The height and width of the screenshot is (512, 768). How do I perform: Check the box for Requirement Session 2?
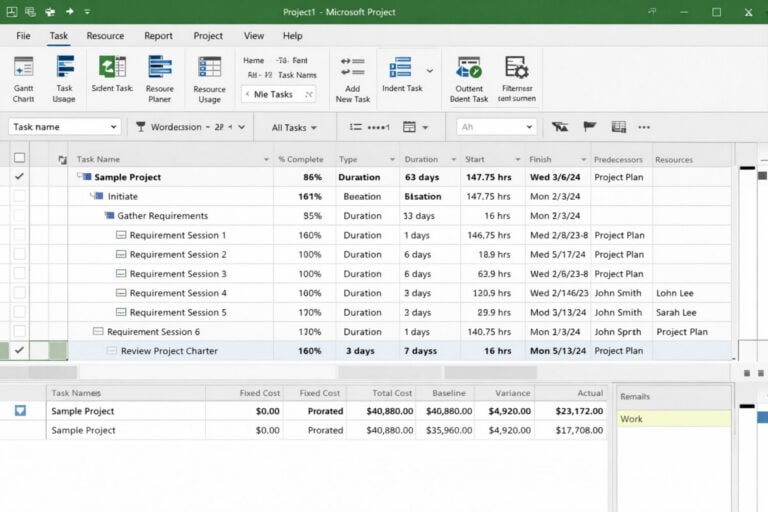coord(19,254)
